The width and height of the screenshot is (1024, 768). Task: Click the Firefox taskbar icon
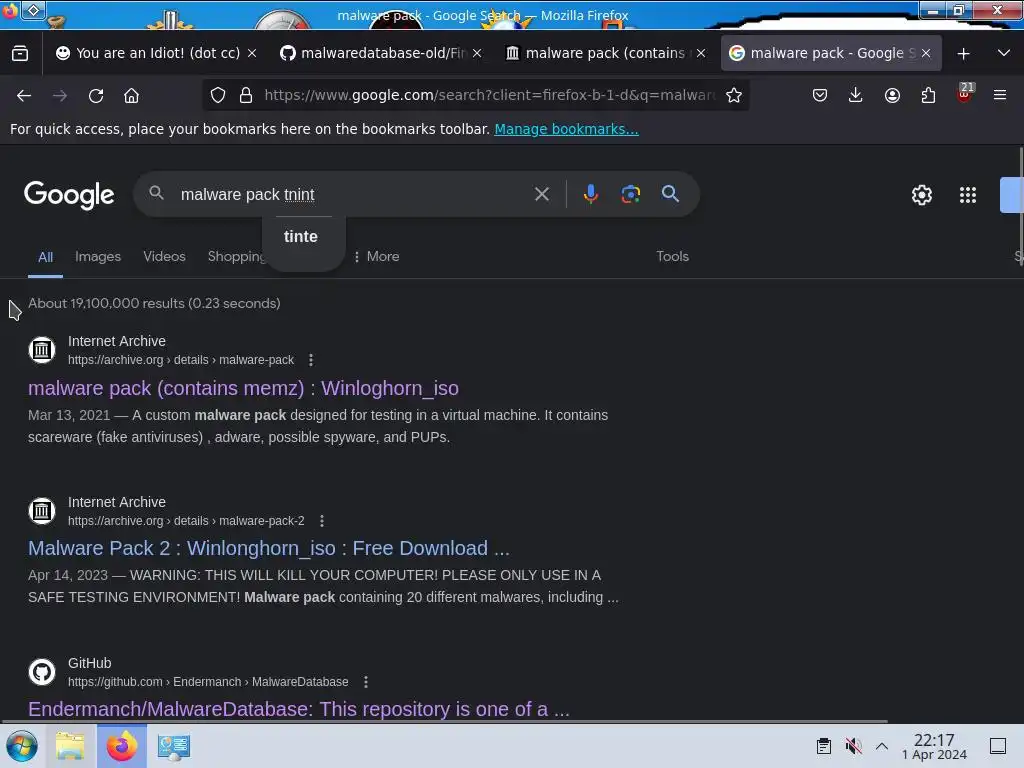pos(122,746)
